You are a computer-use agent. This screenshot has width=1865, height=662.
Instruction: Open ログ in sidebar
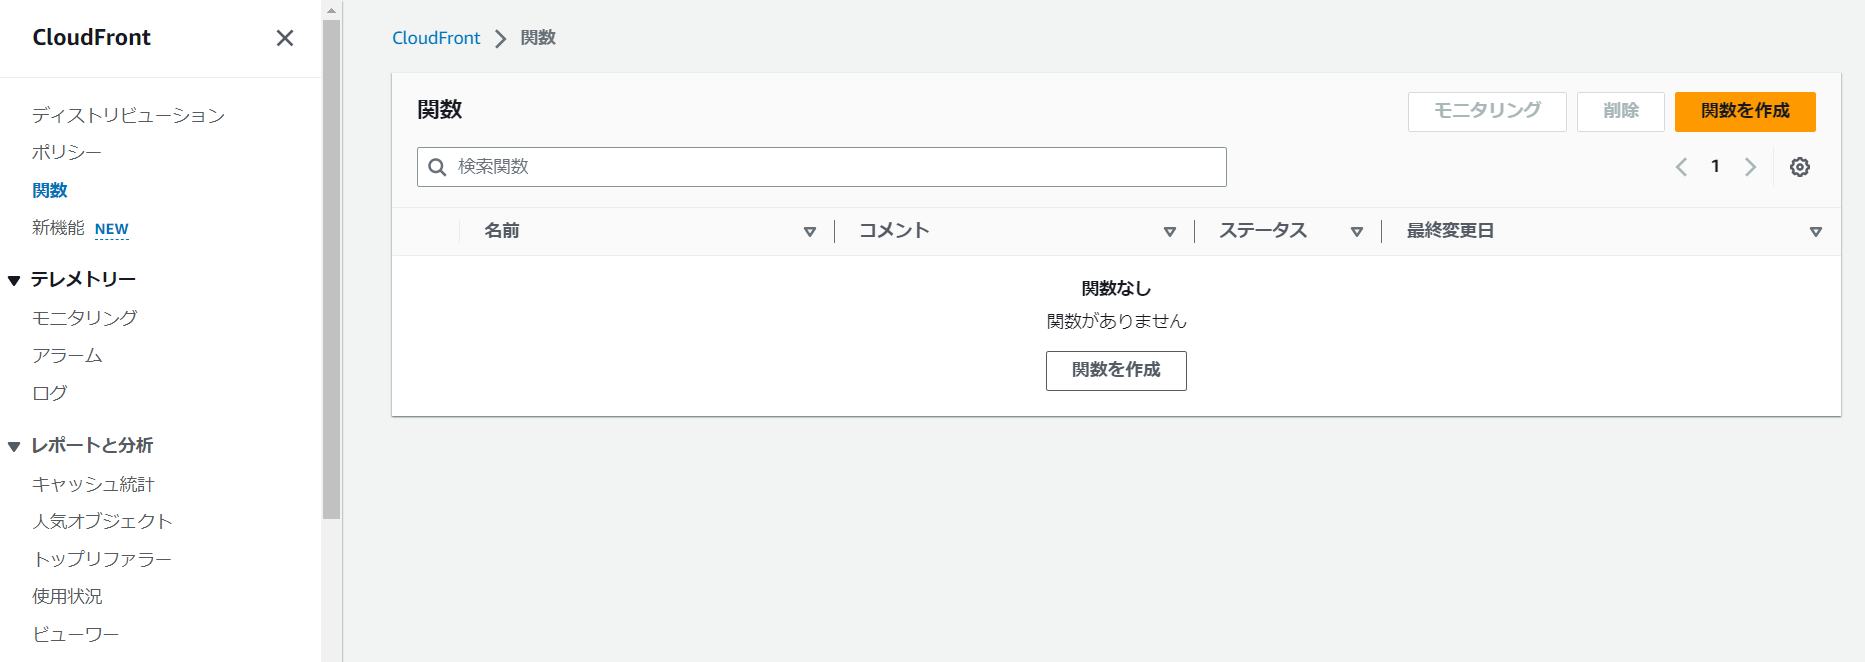pos(50,393)
